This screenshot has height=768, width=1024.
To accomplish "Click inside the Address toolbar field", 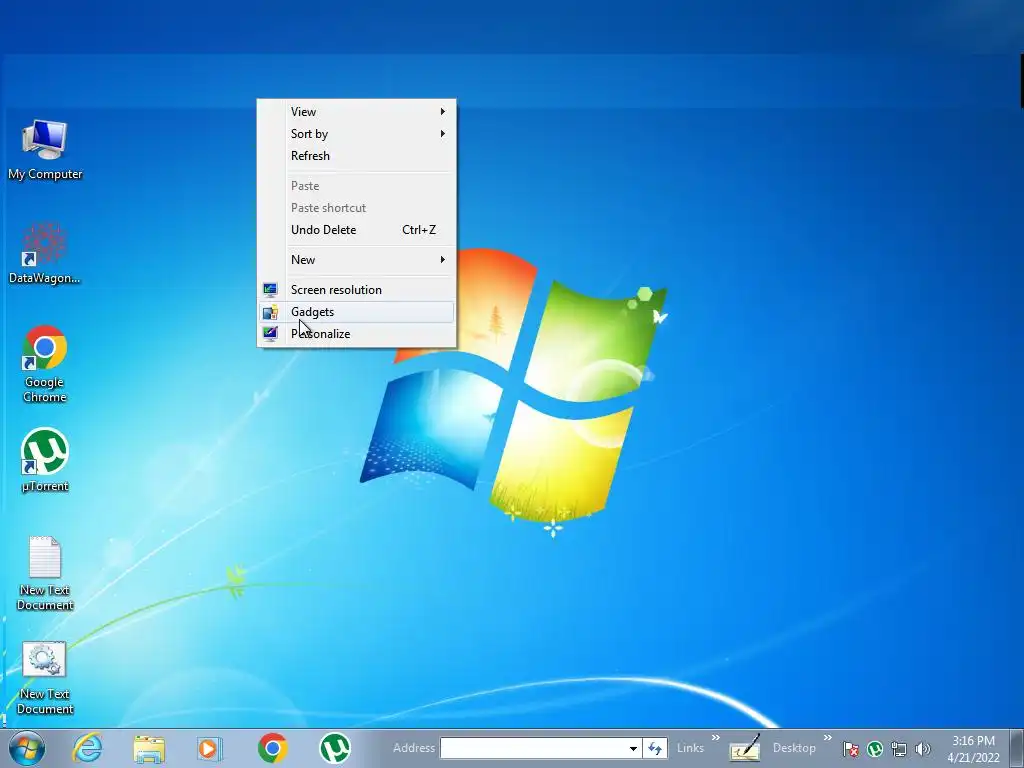I will pyautogui.click(x=534, y=748).
